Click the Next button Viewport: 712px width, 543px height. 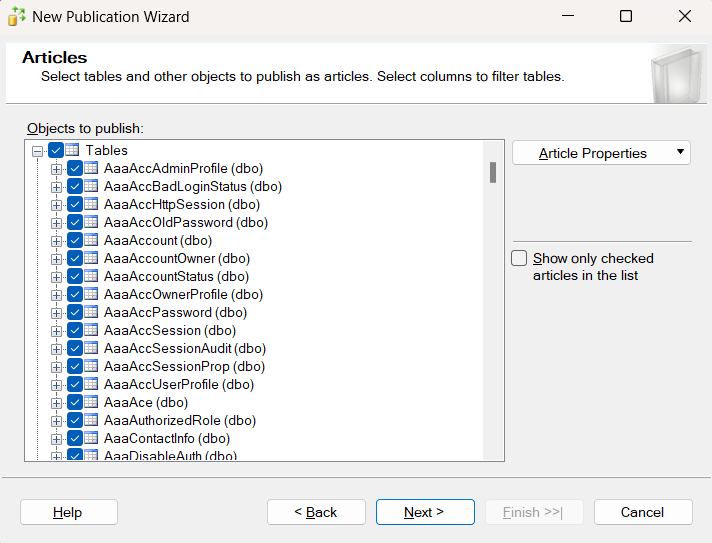(425, 512)
